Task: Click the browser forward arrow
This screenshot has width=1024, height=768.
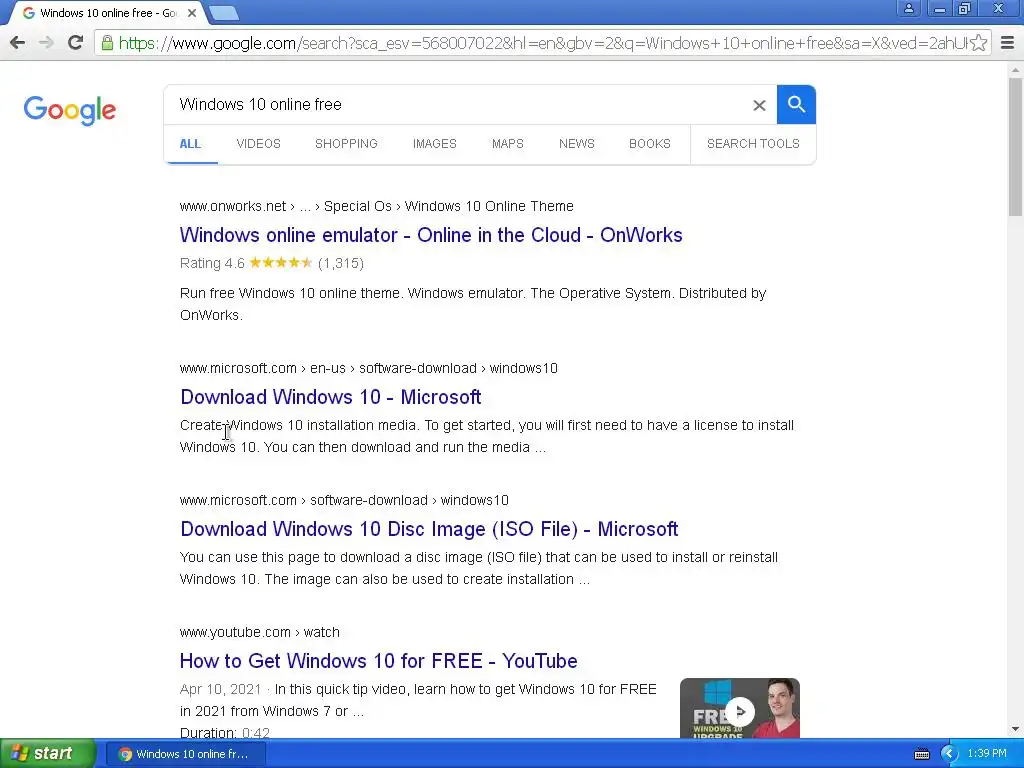Action: (x=46, y=43)
